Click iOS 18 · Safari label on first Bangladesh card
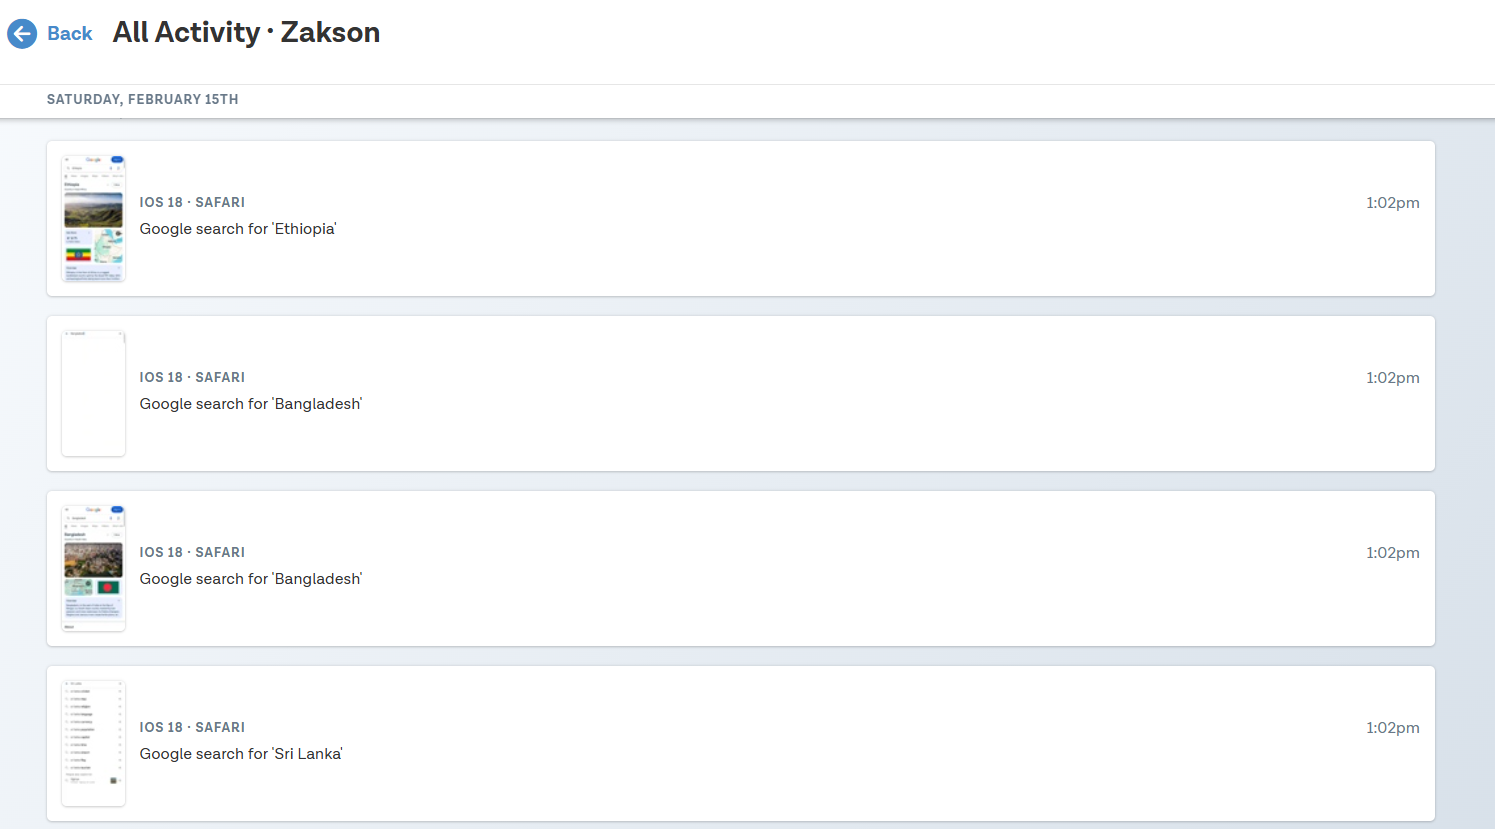The height and width of the screenshot is (829, 1495). coord(192,377)
